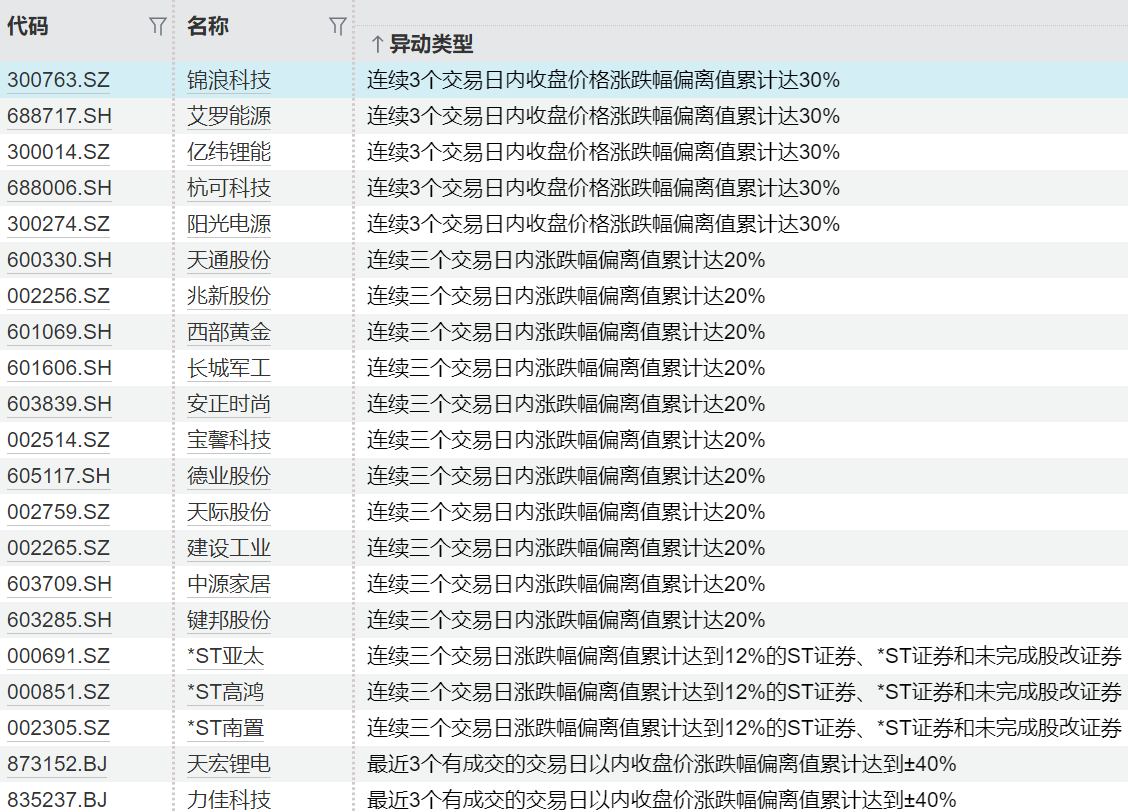Select the 20% deviation text in 西部黄金 row
1128x812 pixels.
click(x=566, y=332)
